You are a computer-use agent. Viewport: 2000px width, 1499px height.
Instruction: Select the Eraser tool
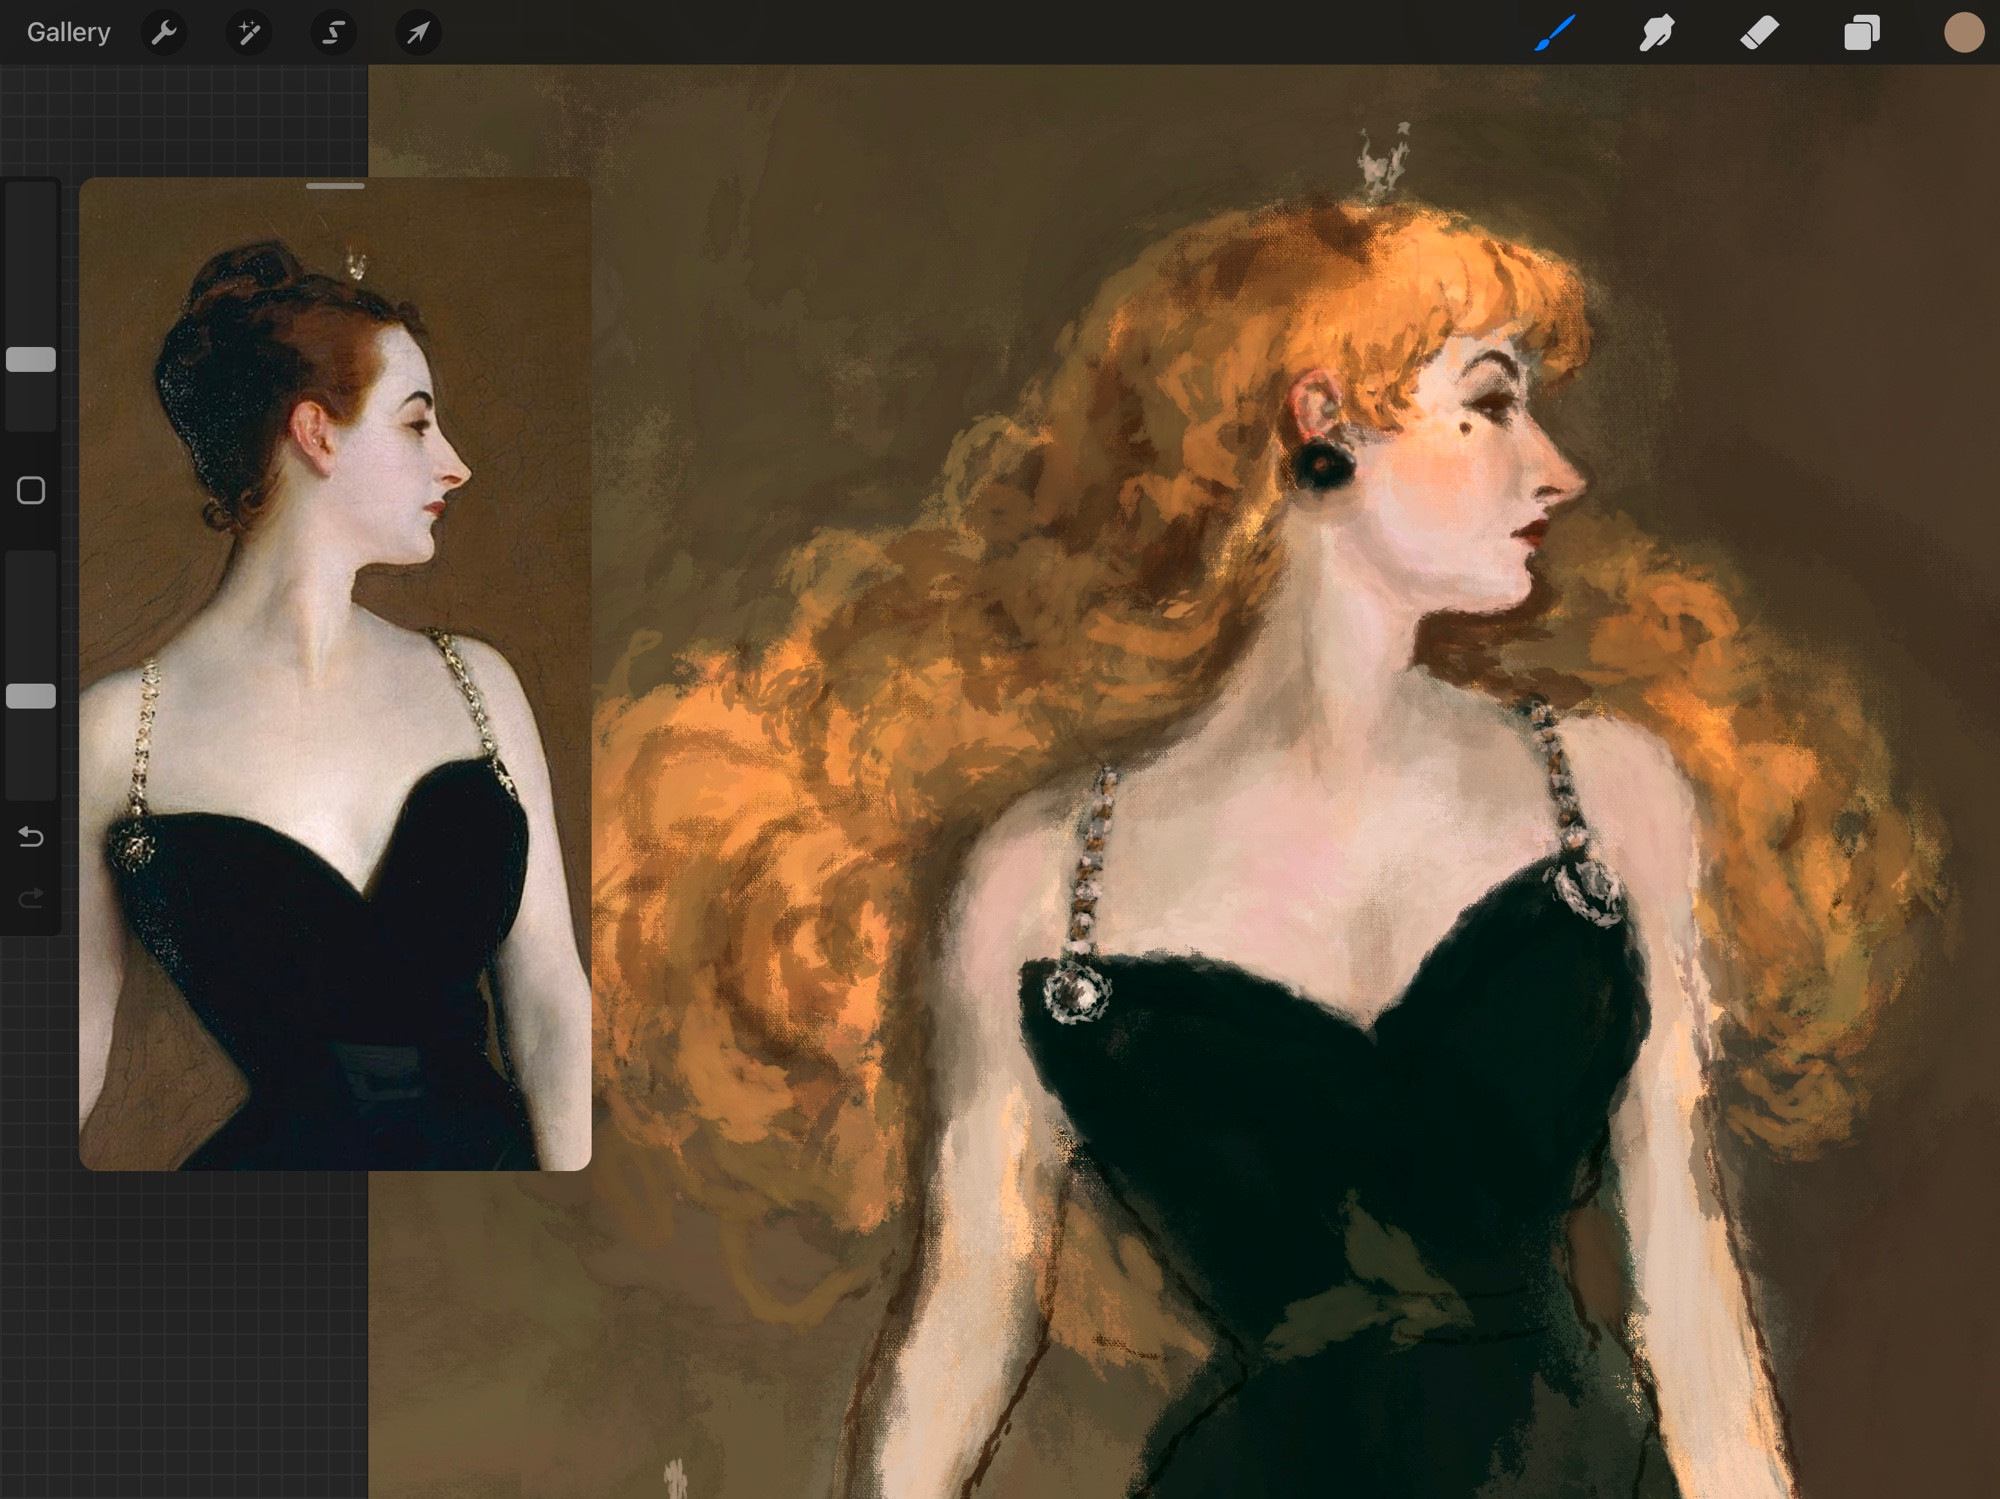[1759, 33]
